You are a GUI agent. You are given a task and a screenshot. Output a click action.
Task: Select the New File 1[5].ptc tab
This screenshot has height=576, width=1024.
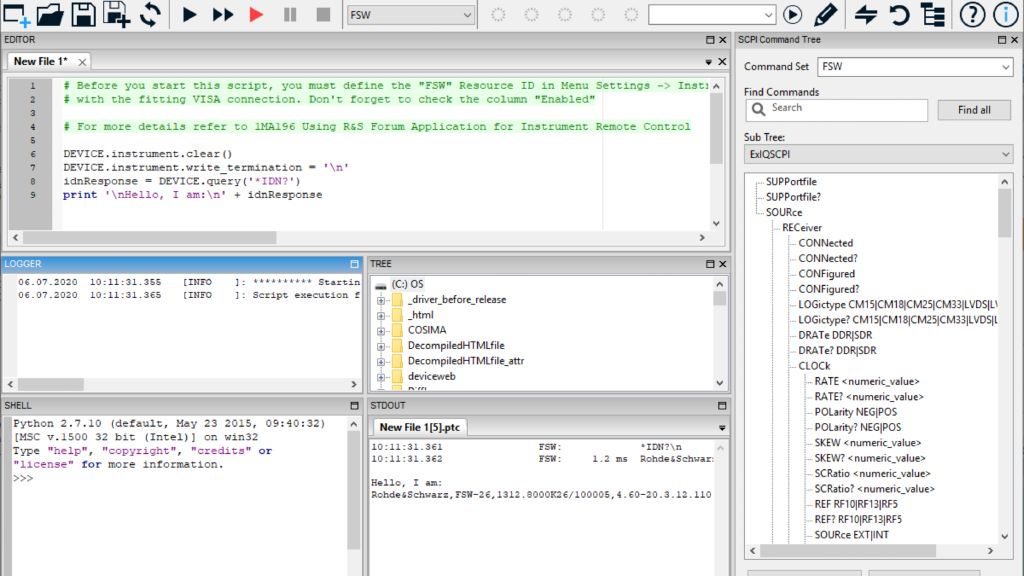click(x=419, y=427)
